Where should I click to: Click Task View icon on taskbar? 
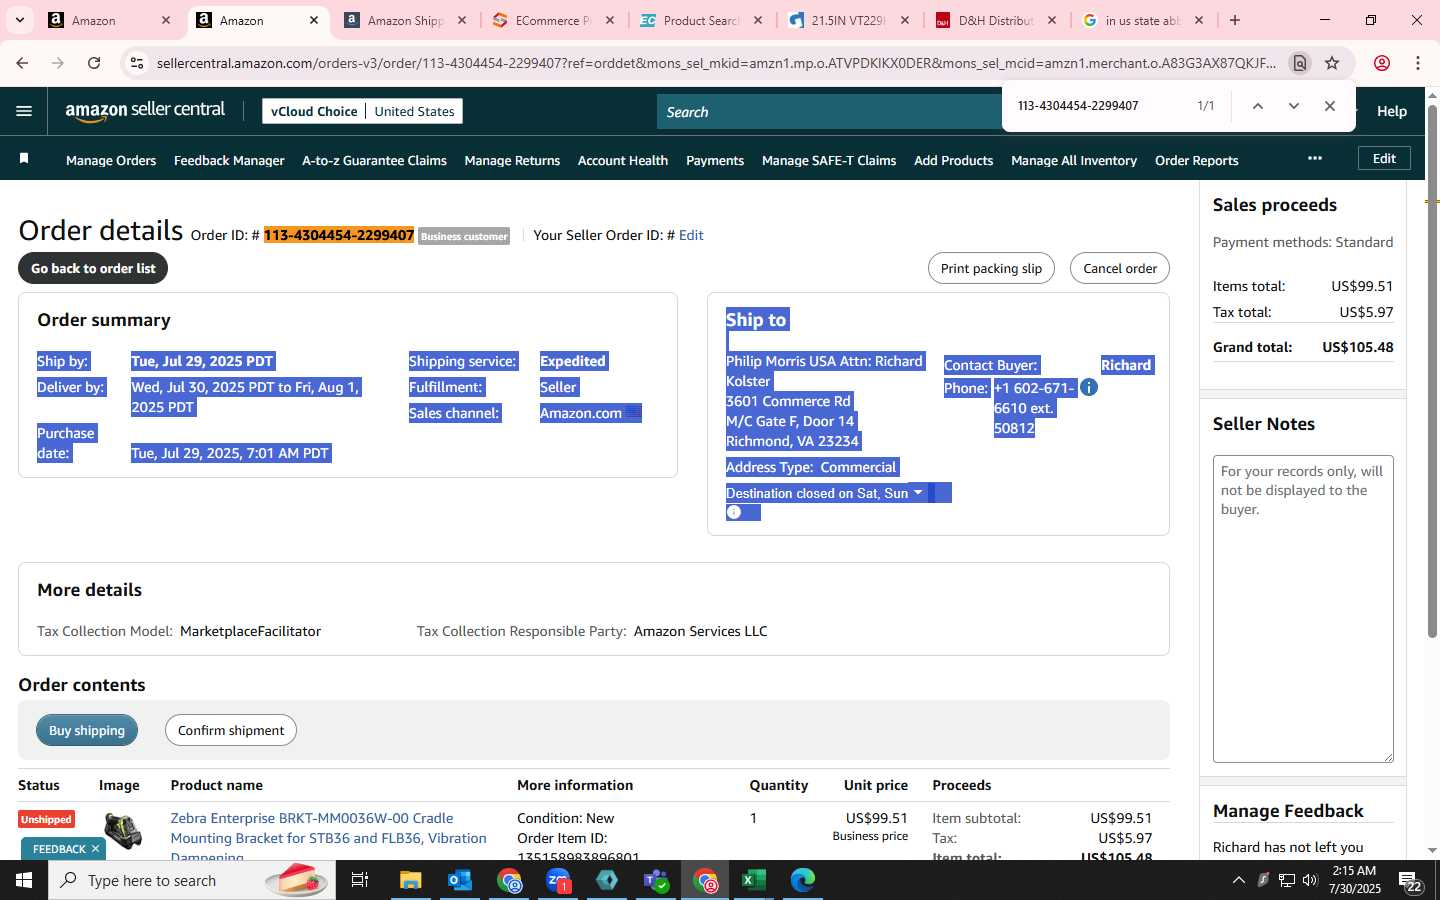point(360,880)
